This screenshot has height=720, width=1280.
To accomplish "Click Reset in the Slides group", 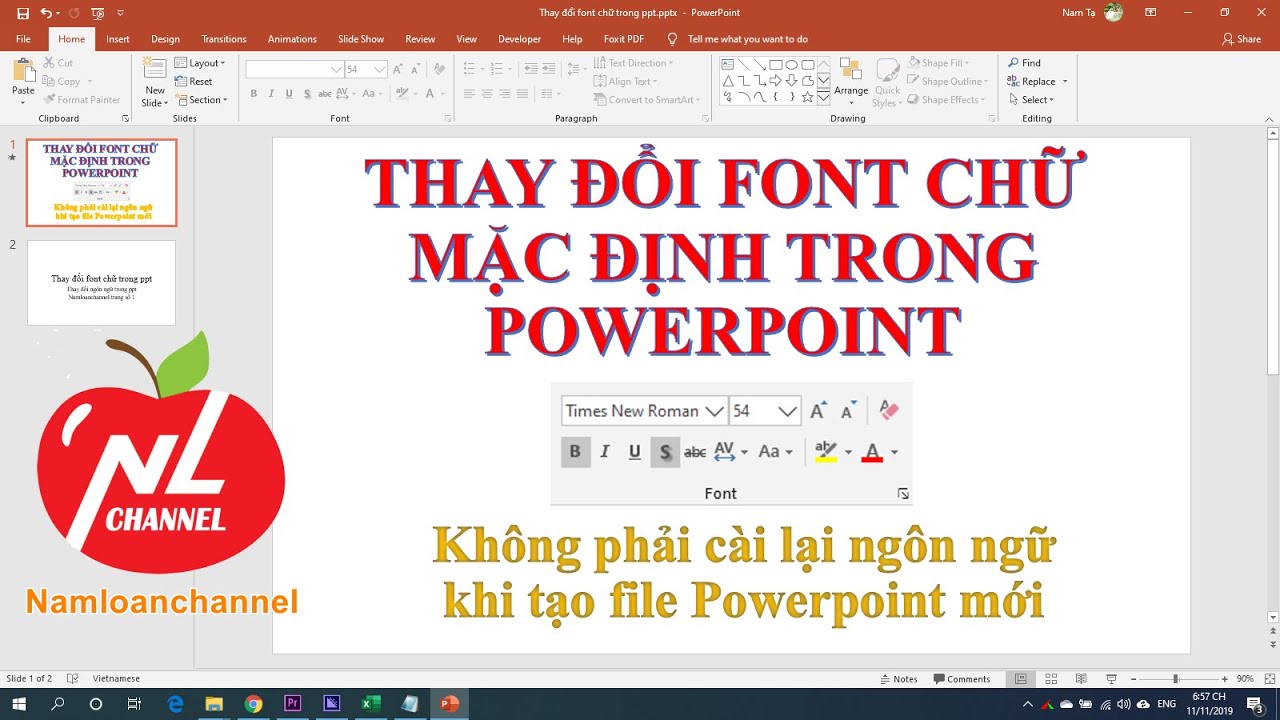I will 194,82.
